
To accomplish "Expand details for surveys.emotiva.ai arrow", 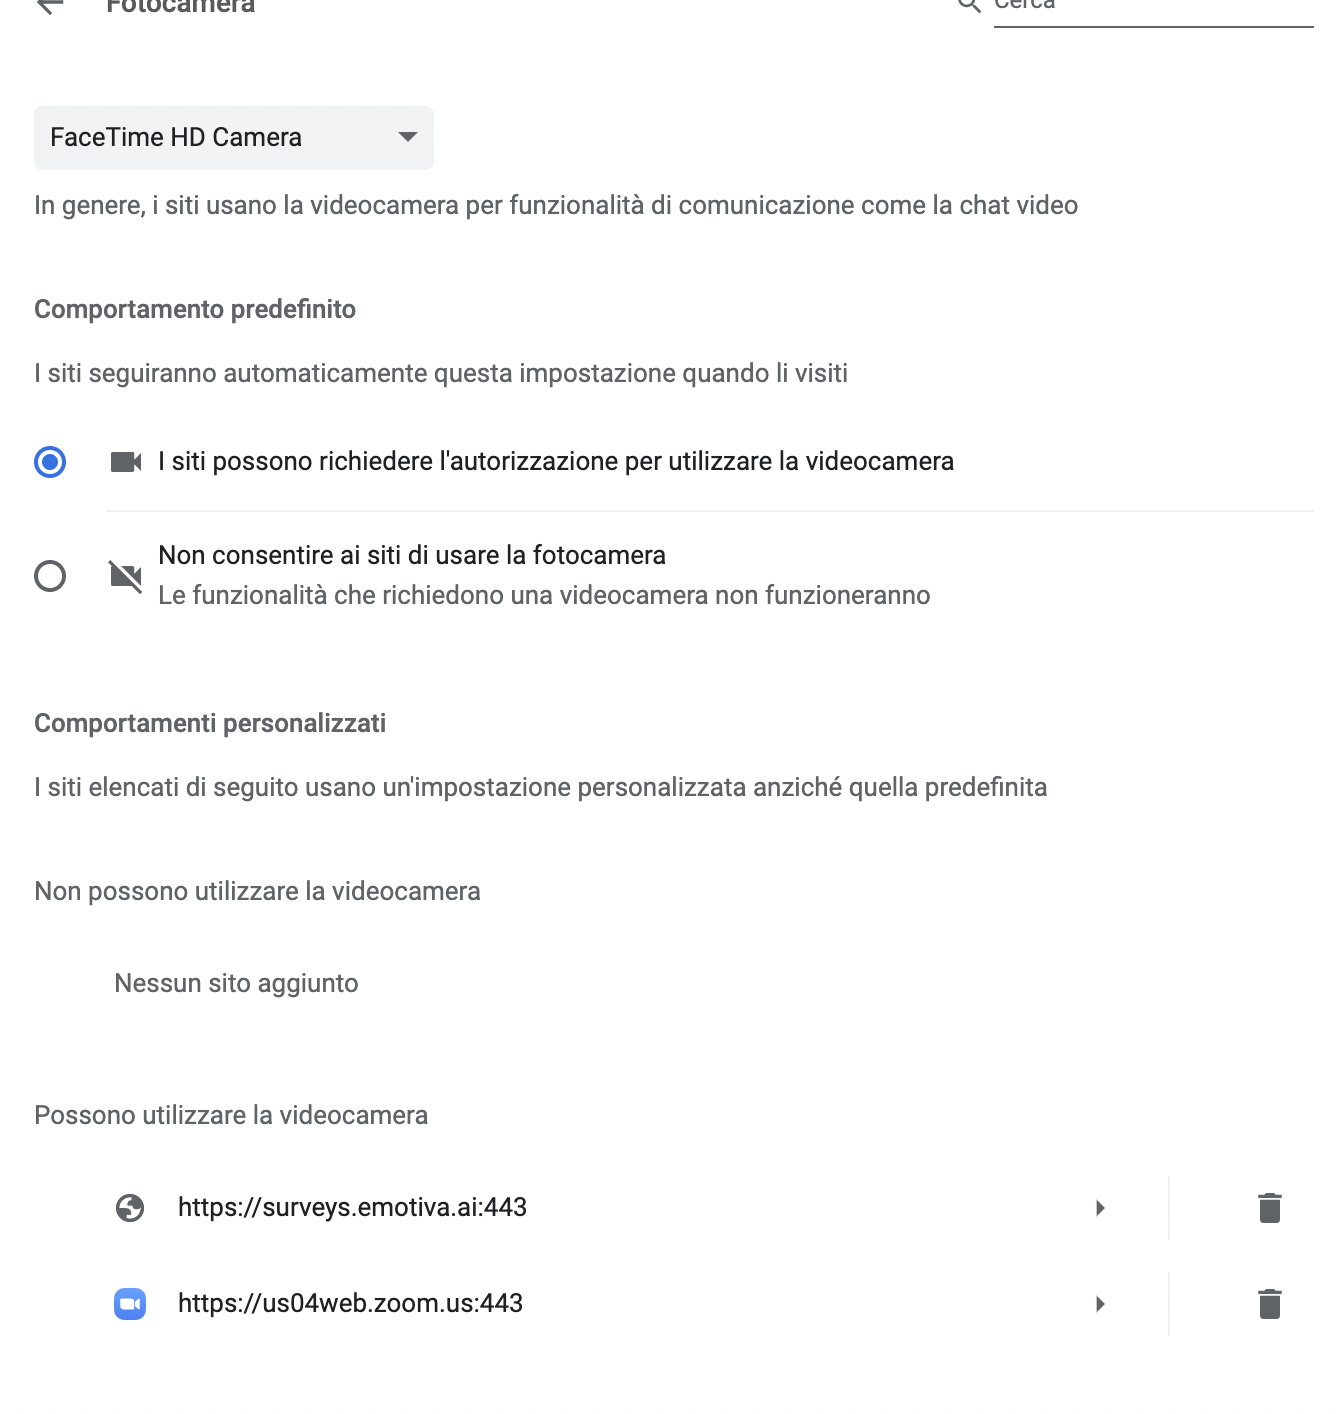I will coord(1100,1208).
